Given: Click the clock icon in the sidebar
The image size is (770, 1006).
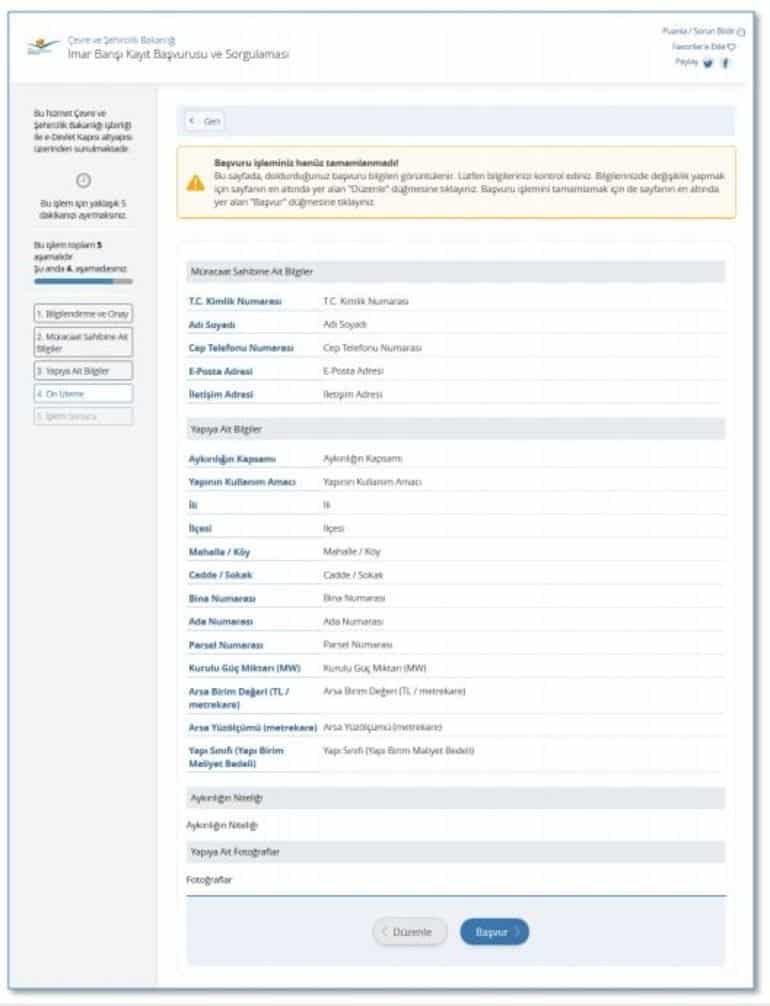Looking at the screenshot, I should 84,180.
